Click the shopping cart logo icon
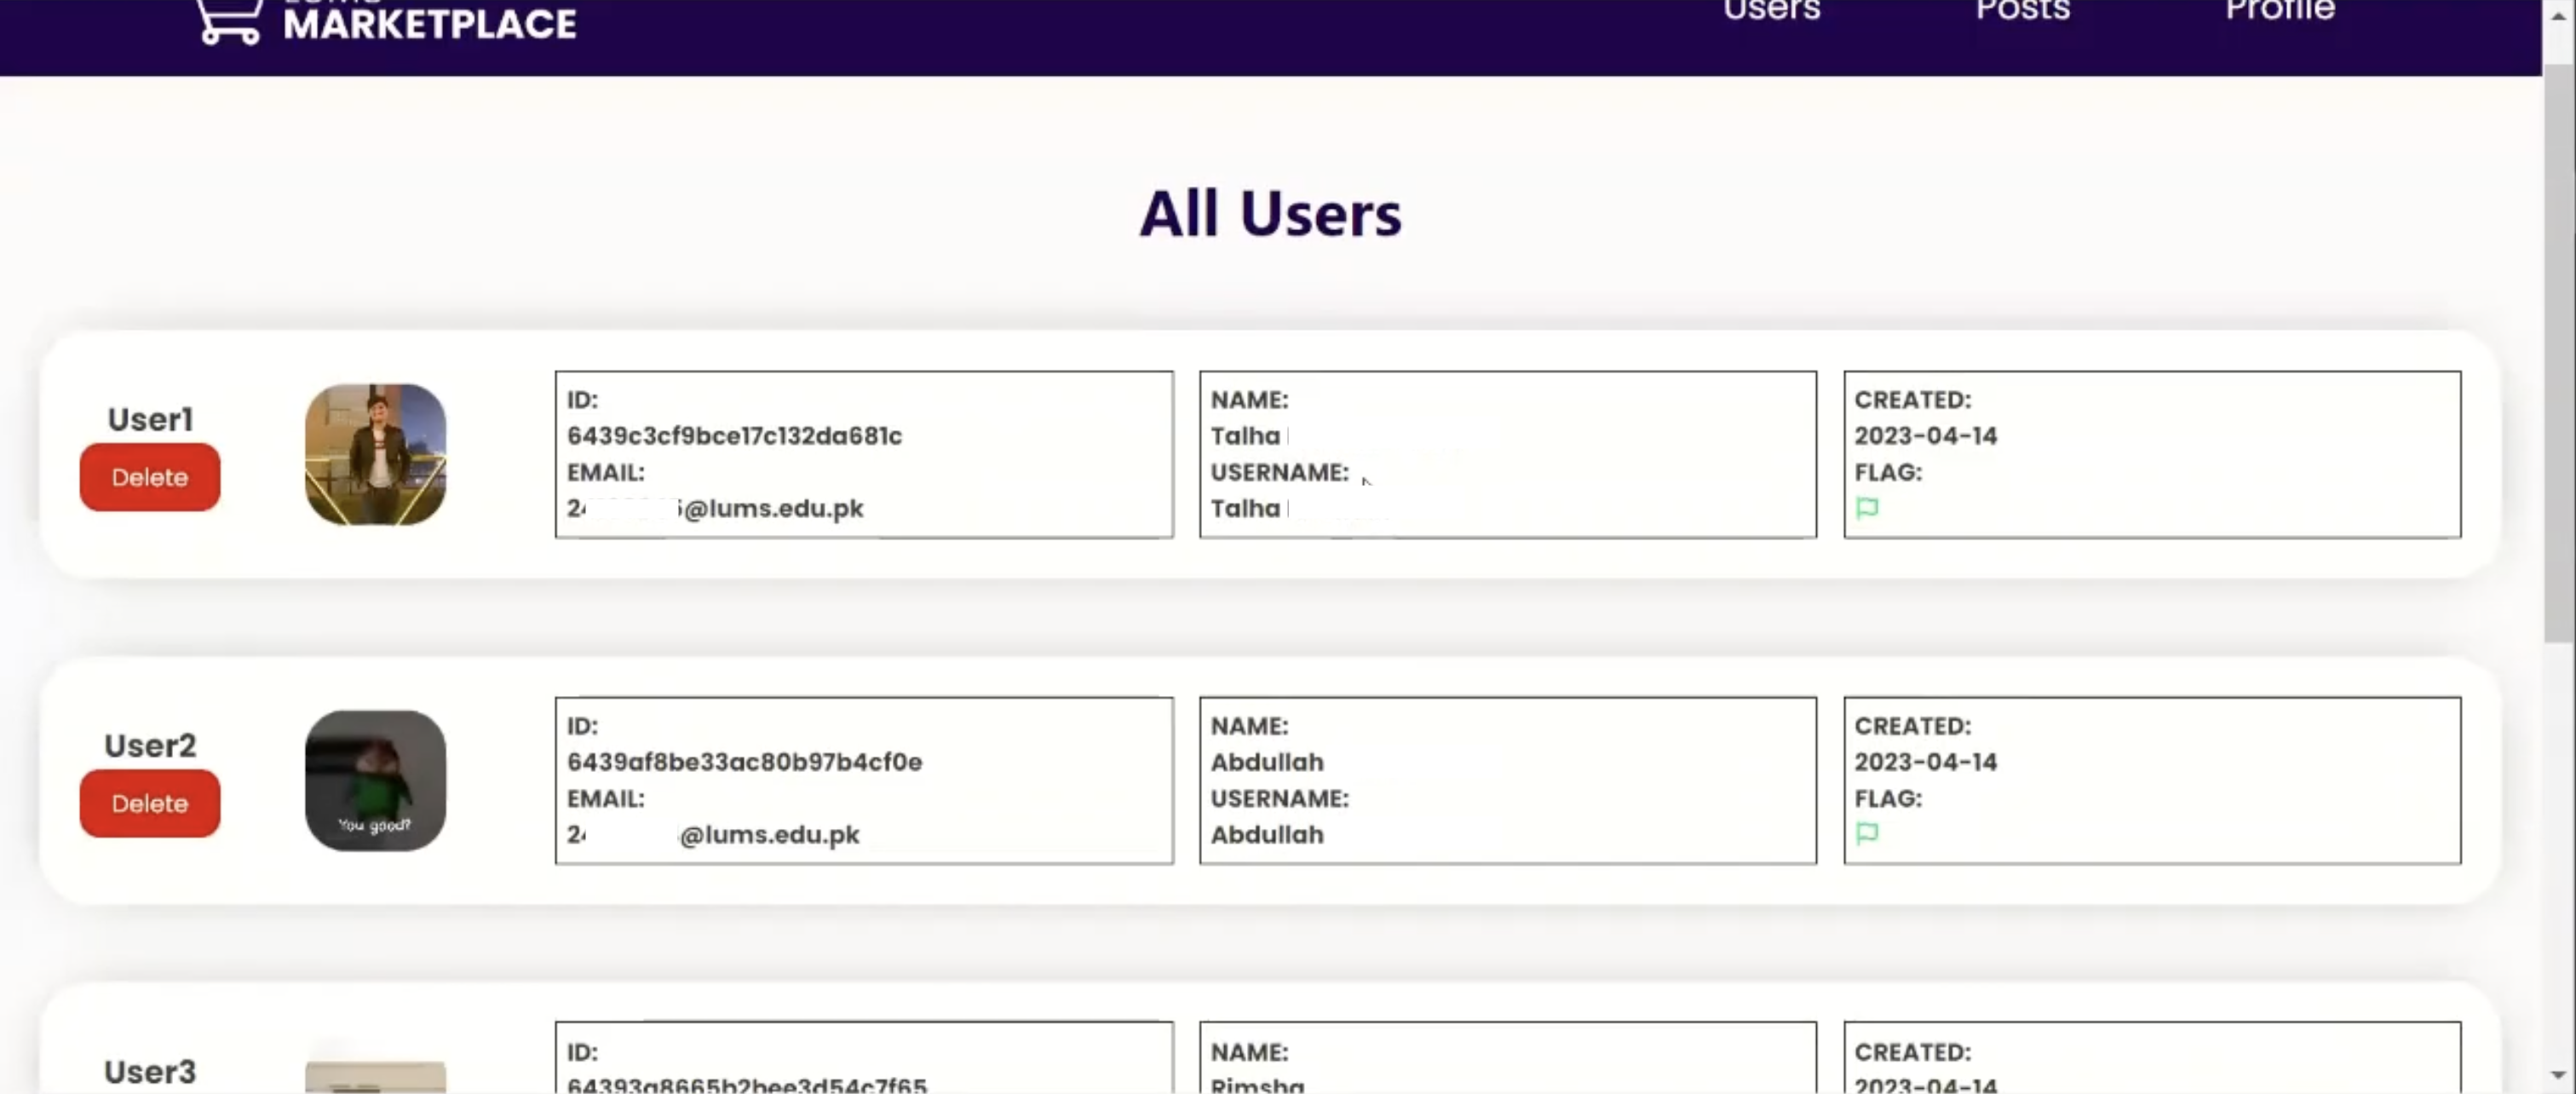 [228, 18]
